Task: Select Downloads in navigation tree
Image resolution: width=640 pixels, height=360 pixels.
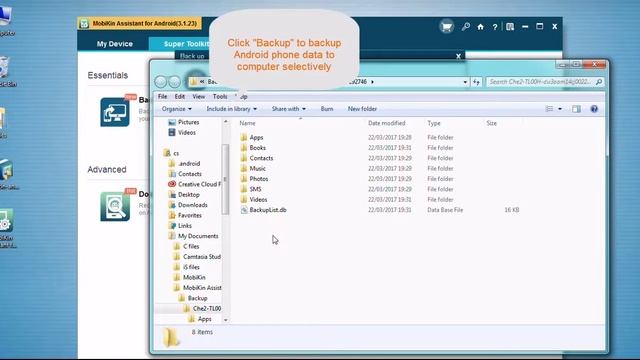Action: 193,205
